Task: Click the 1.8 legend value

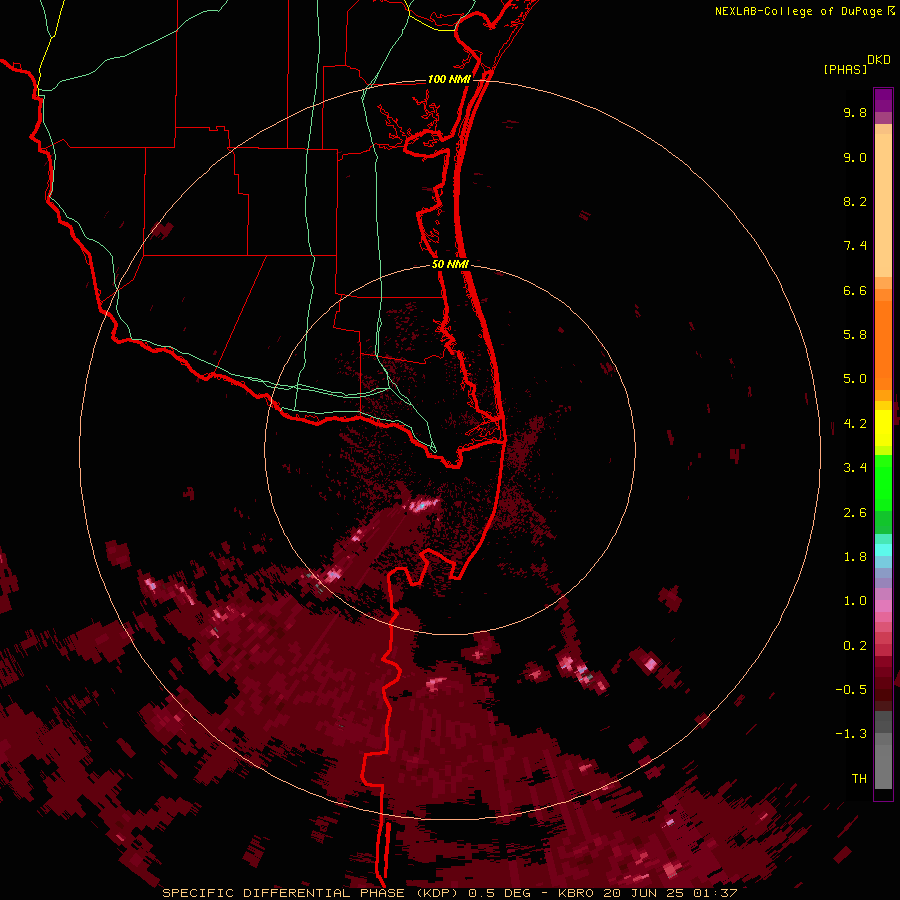Action: click(x=855, y=557)
